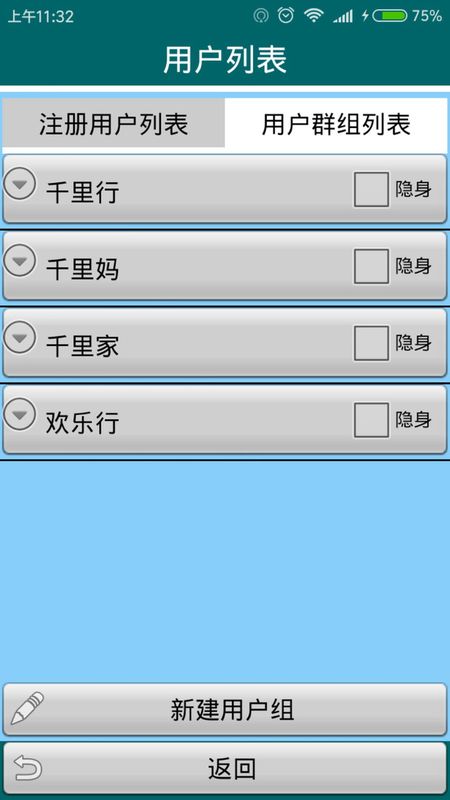The image size is (450, 800).
Task: Tap the hotspot circle icon in status bar
Action: pos(261,16)
